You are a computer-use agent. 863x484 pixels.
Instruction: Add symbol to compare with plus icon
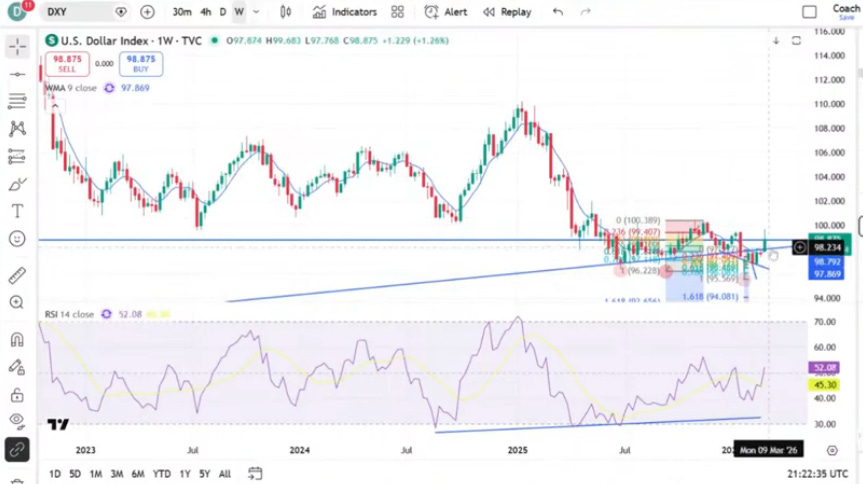(x=148, y=12)
